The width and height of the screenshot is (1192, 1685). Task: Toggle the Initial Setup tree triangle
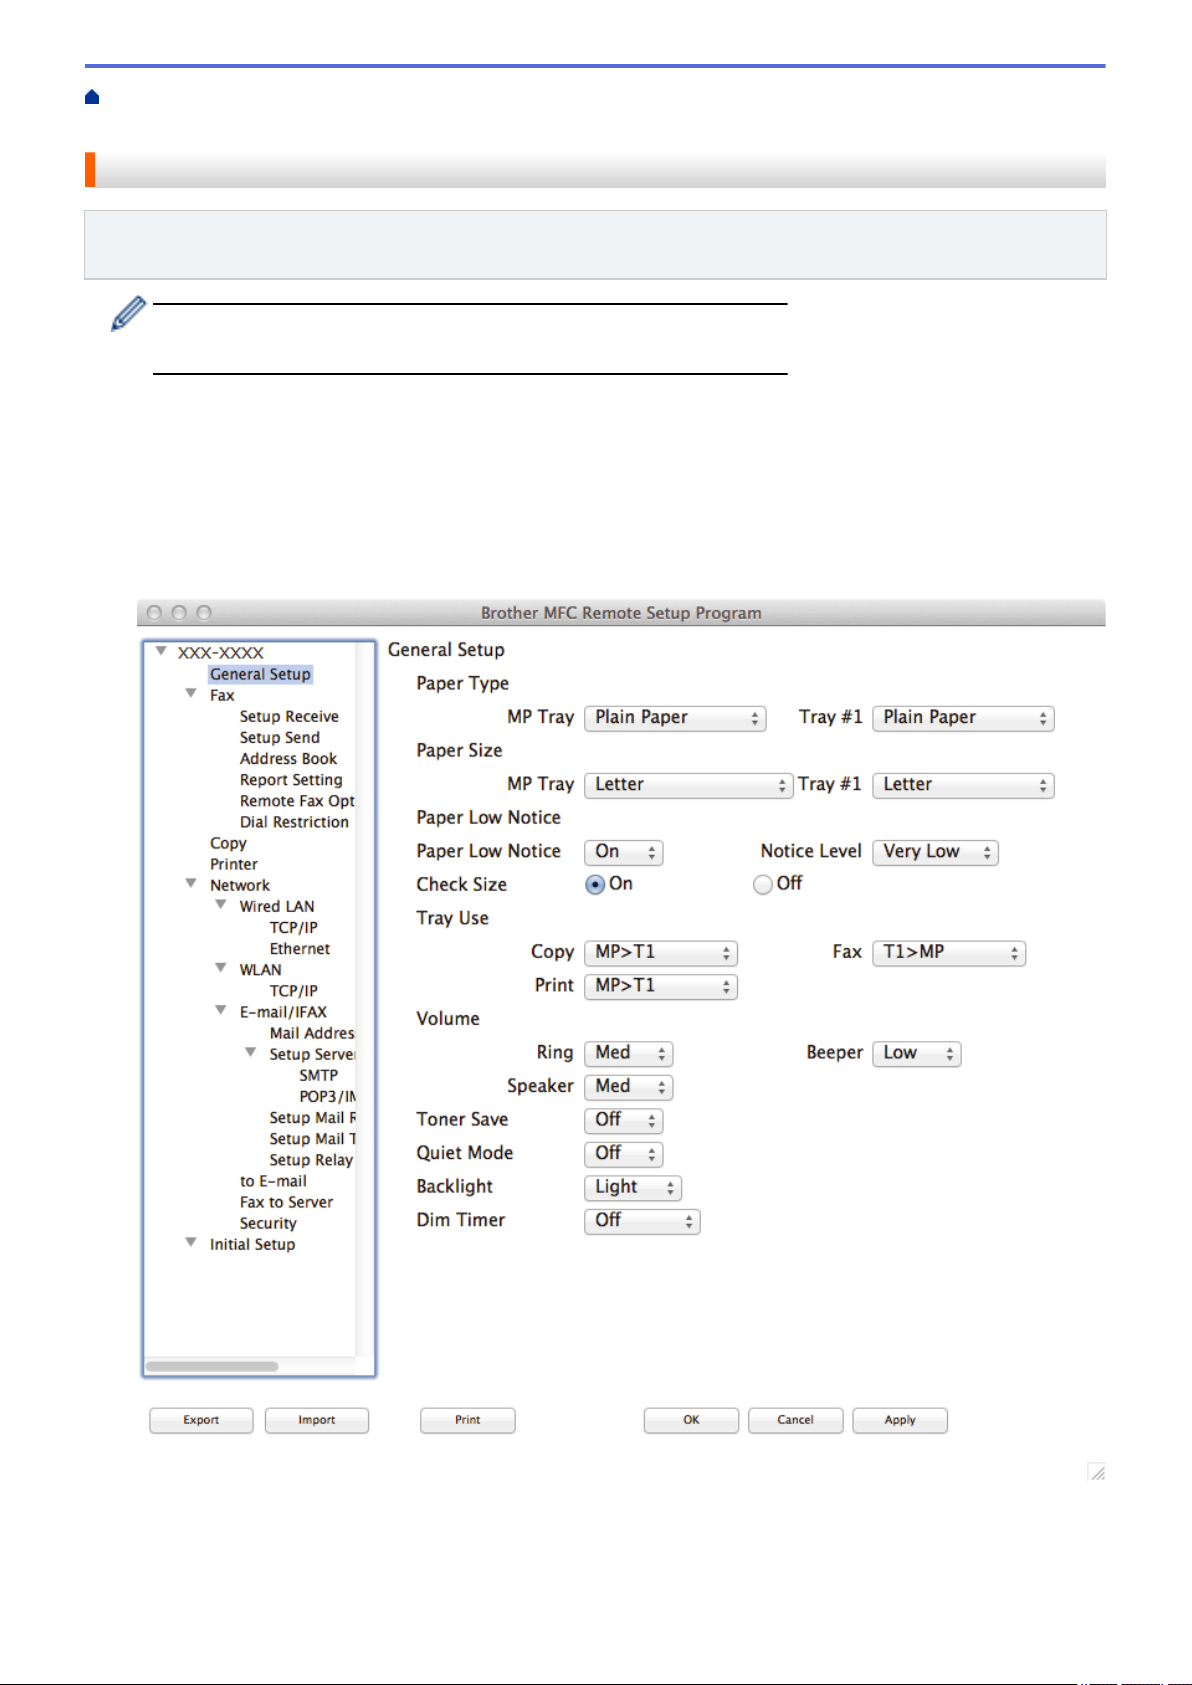pyautogui.click(x=191, y=1242)
